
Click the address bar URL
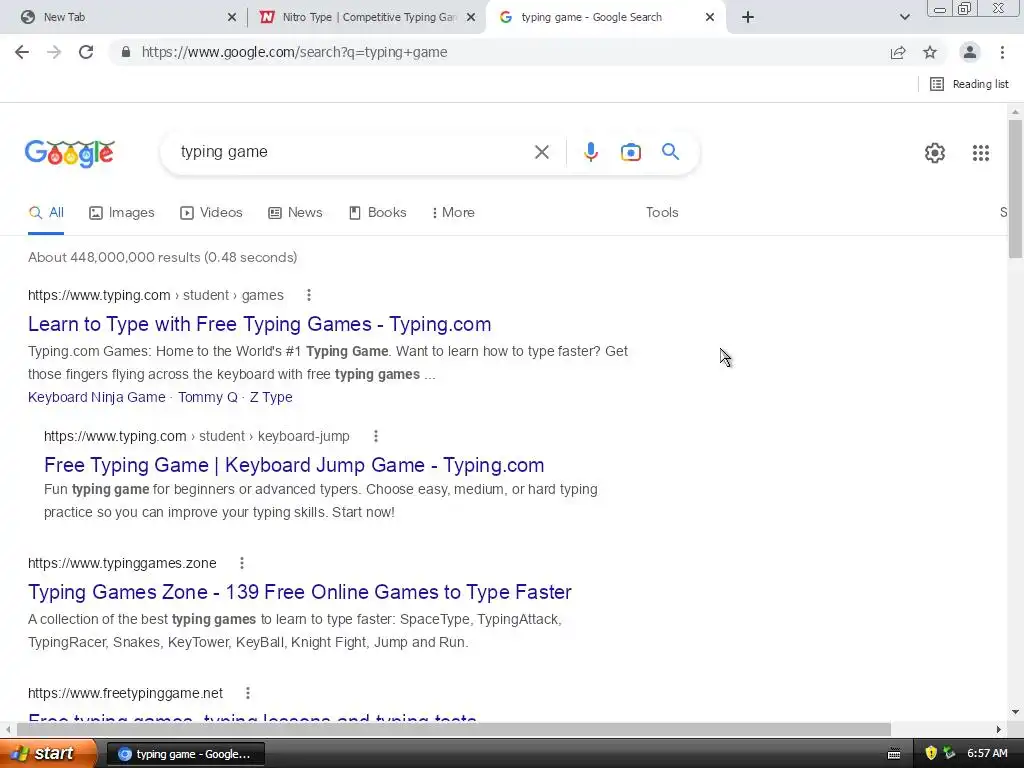(295, 52)
